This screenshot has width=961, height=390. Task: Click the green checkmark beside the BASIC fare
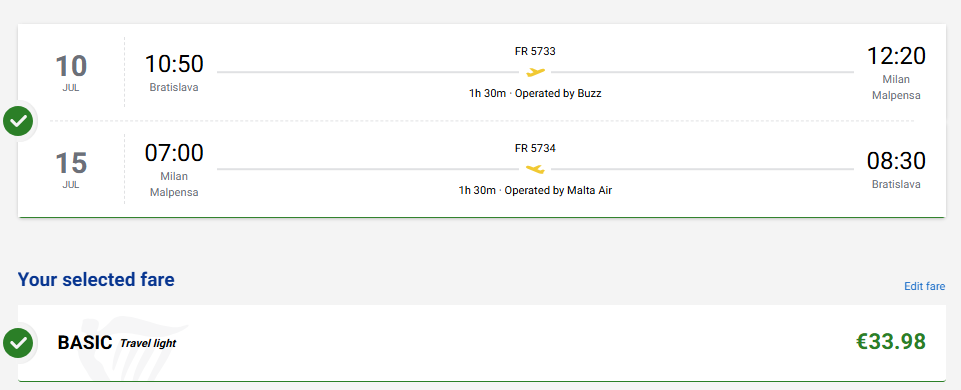[18, 342]
